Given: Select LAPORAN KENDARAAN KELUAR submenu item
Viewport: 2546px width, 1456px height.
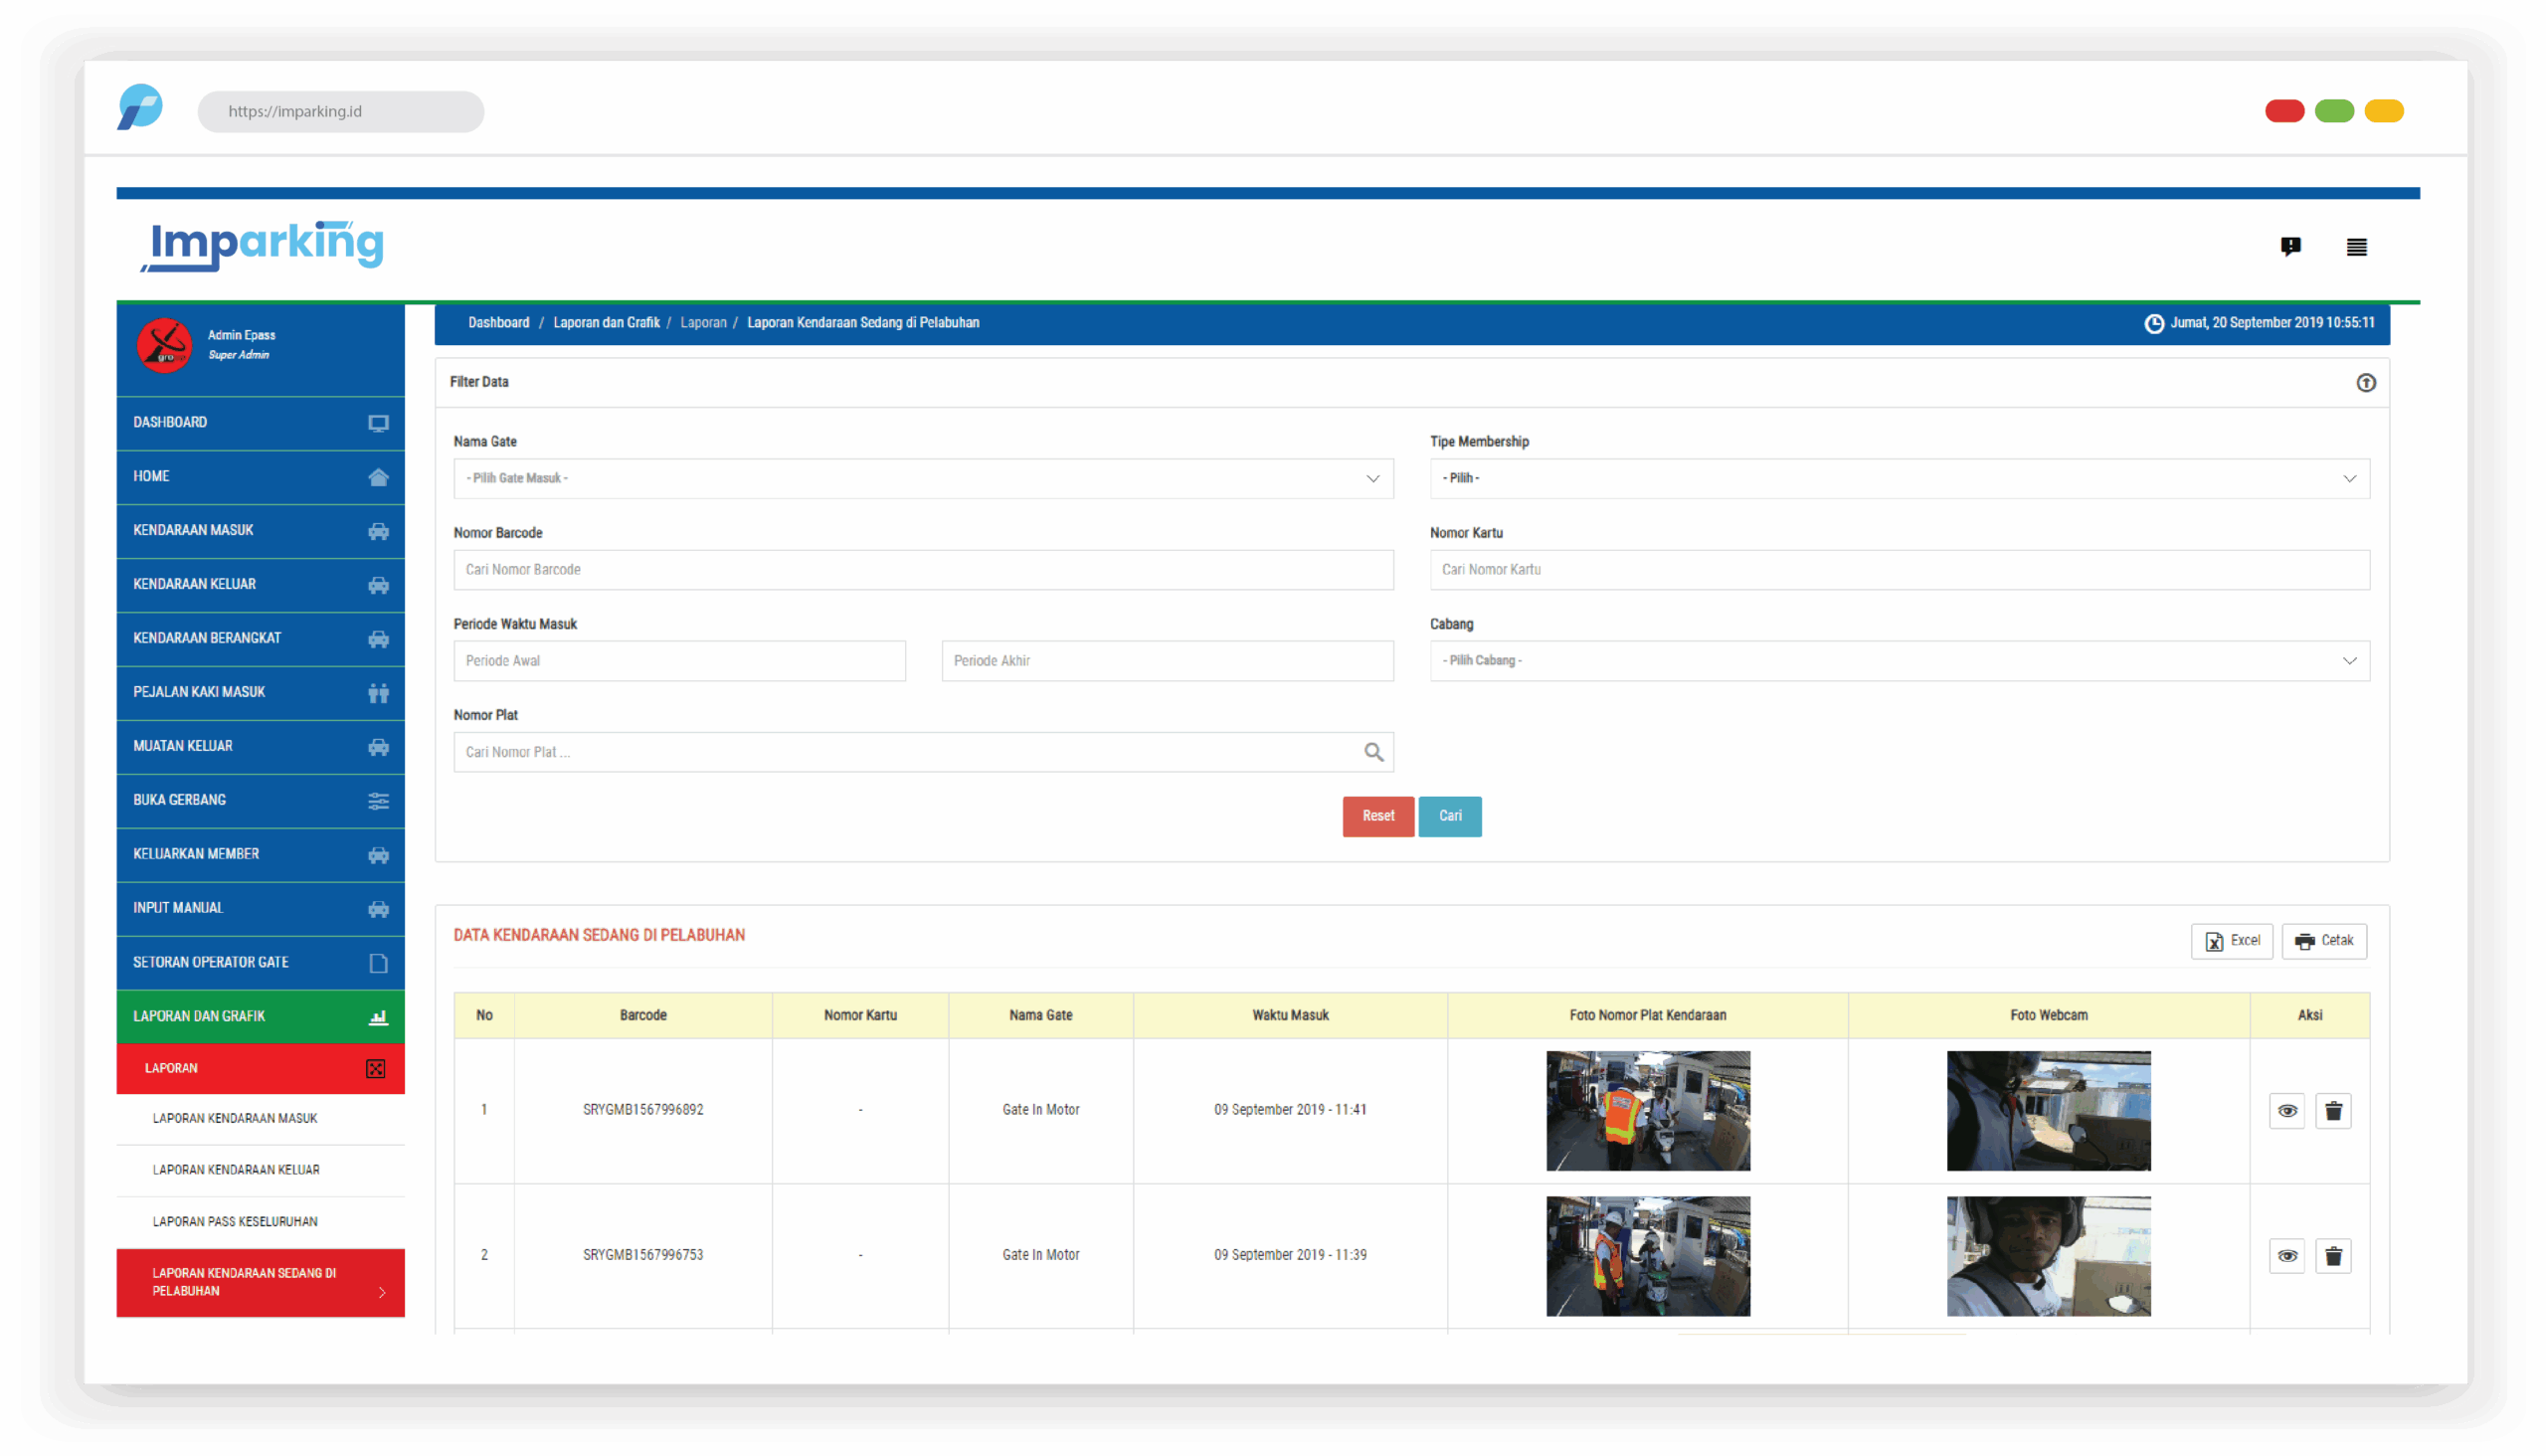Looking at the screenshot, I should coord(236,1170).
